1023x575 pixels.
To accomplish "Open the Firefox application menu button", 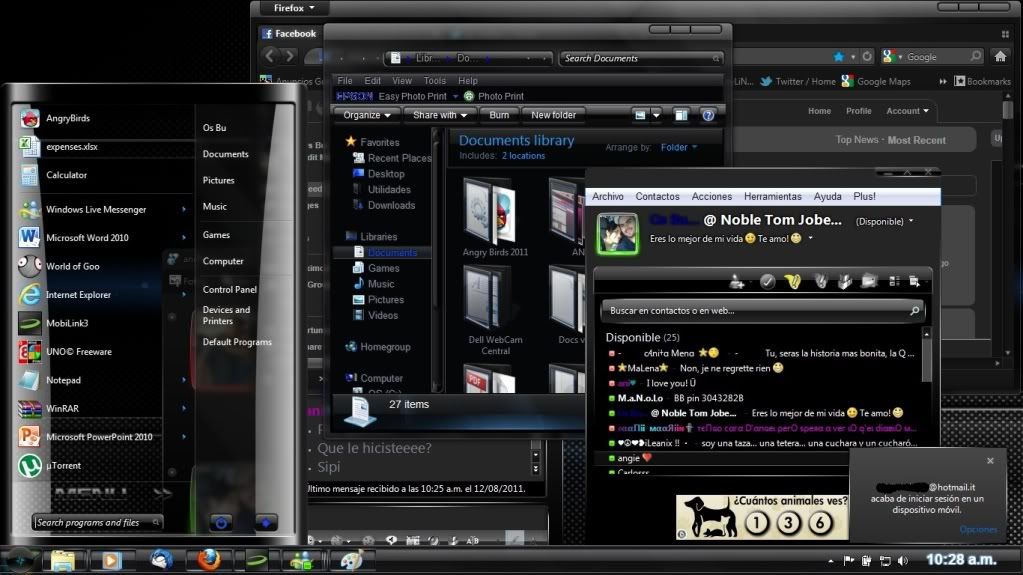I will click(x=294, y=8).
